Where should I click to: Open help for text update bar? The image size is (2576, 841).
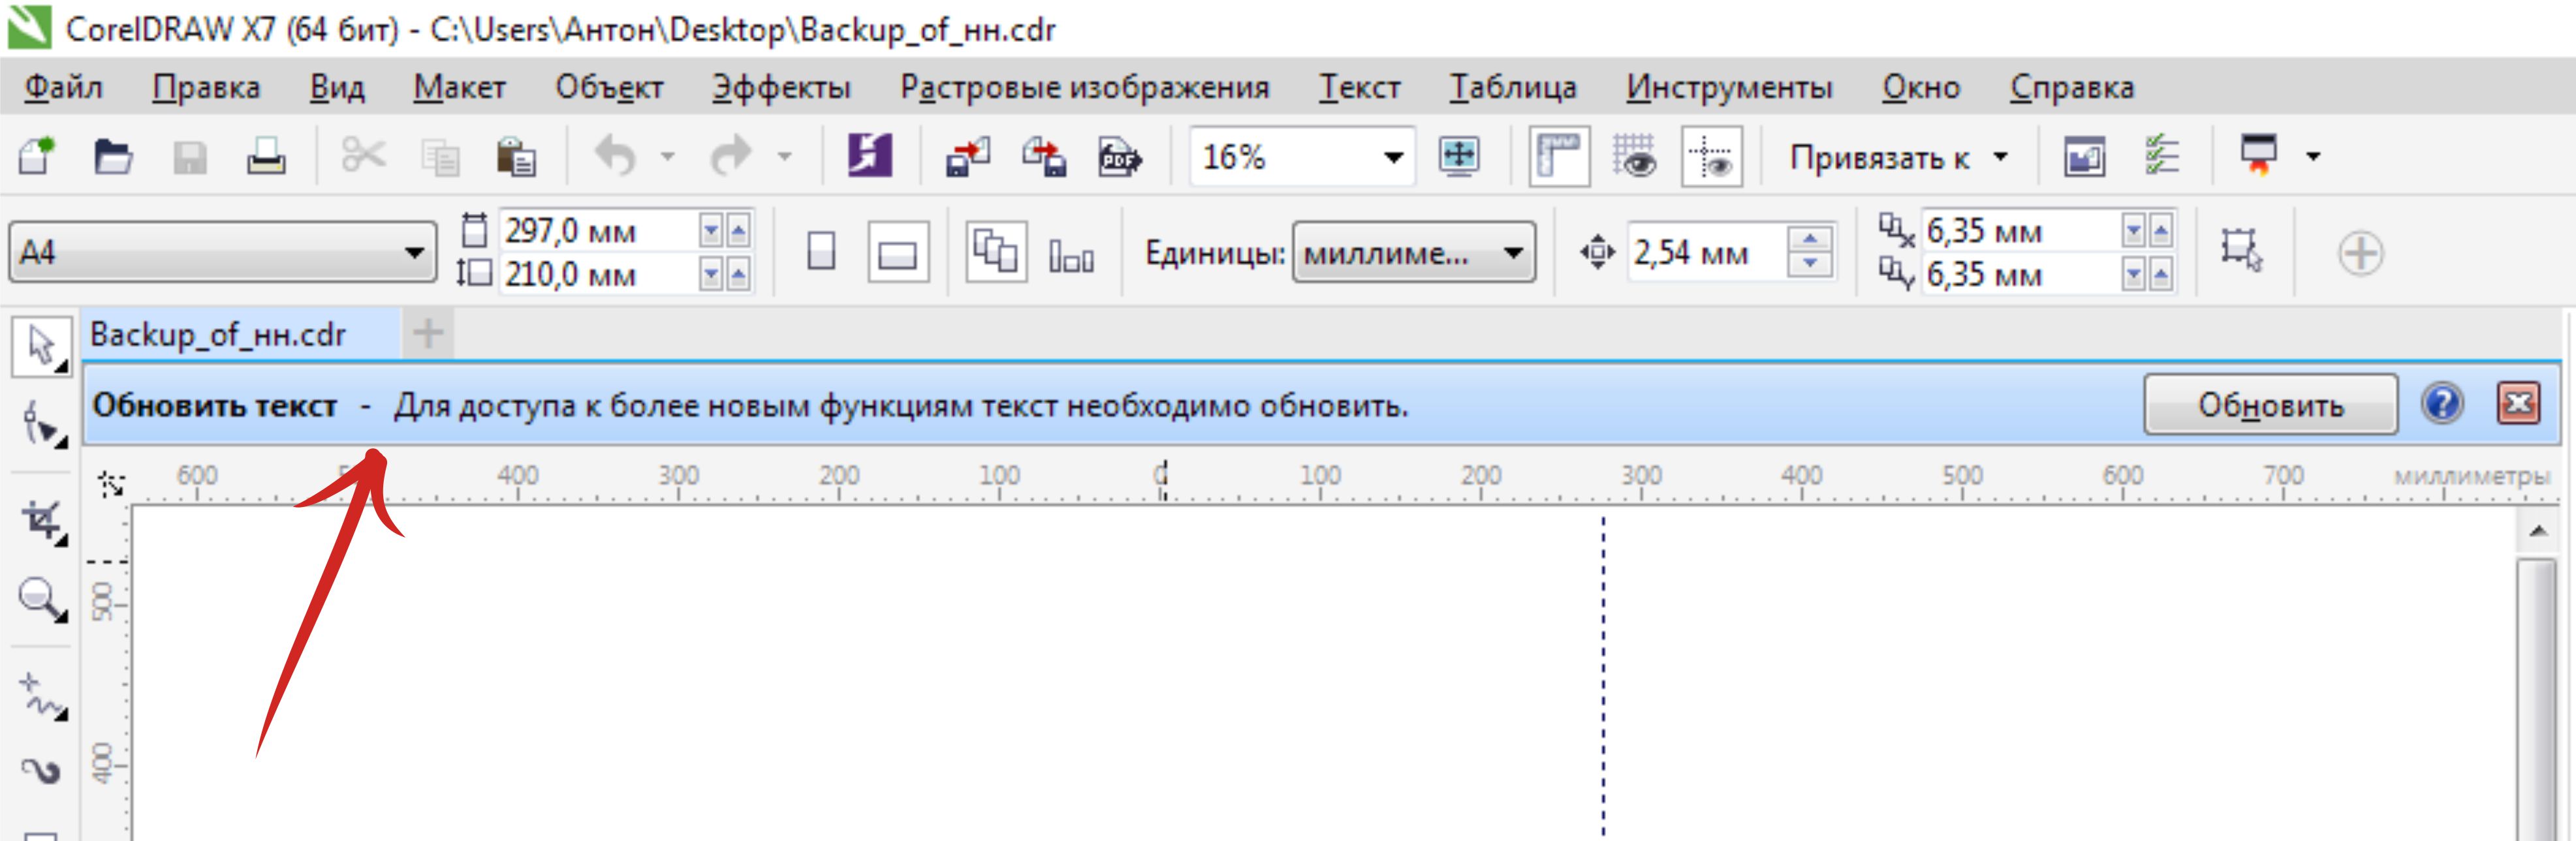click(x=2441, y=404)
